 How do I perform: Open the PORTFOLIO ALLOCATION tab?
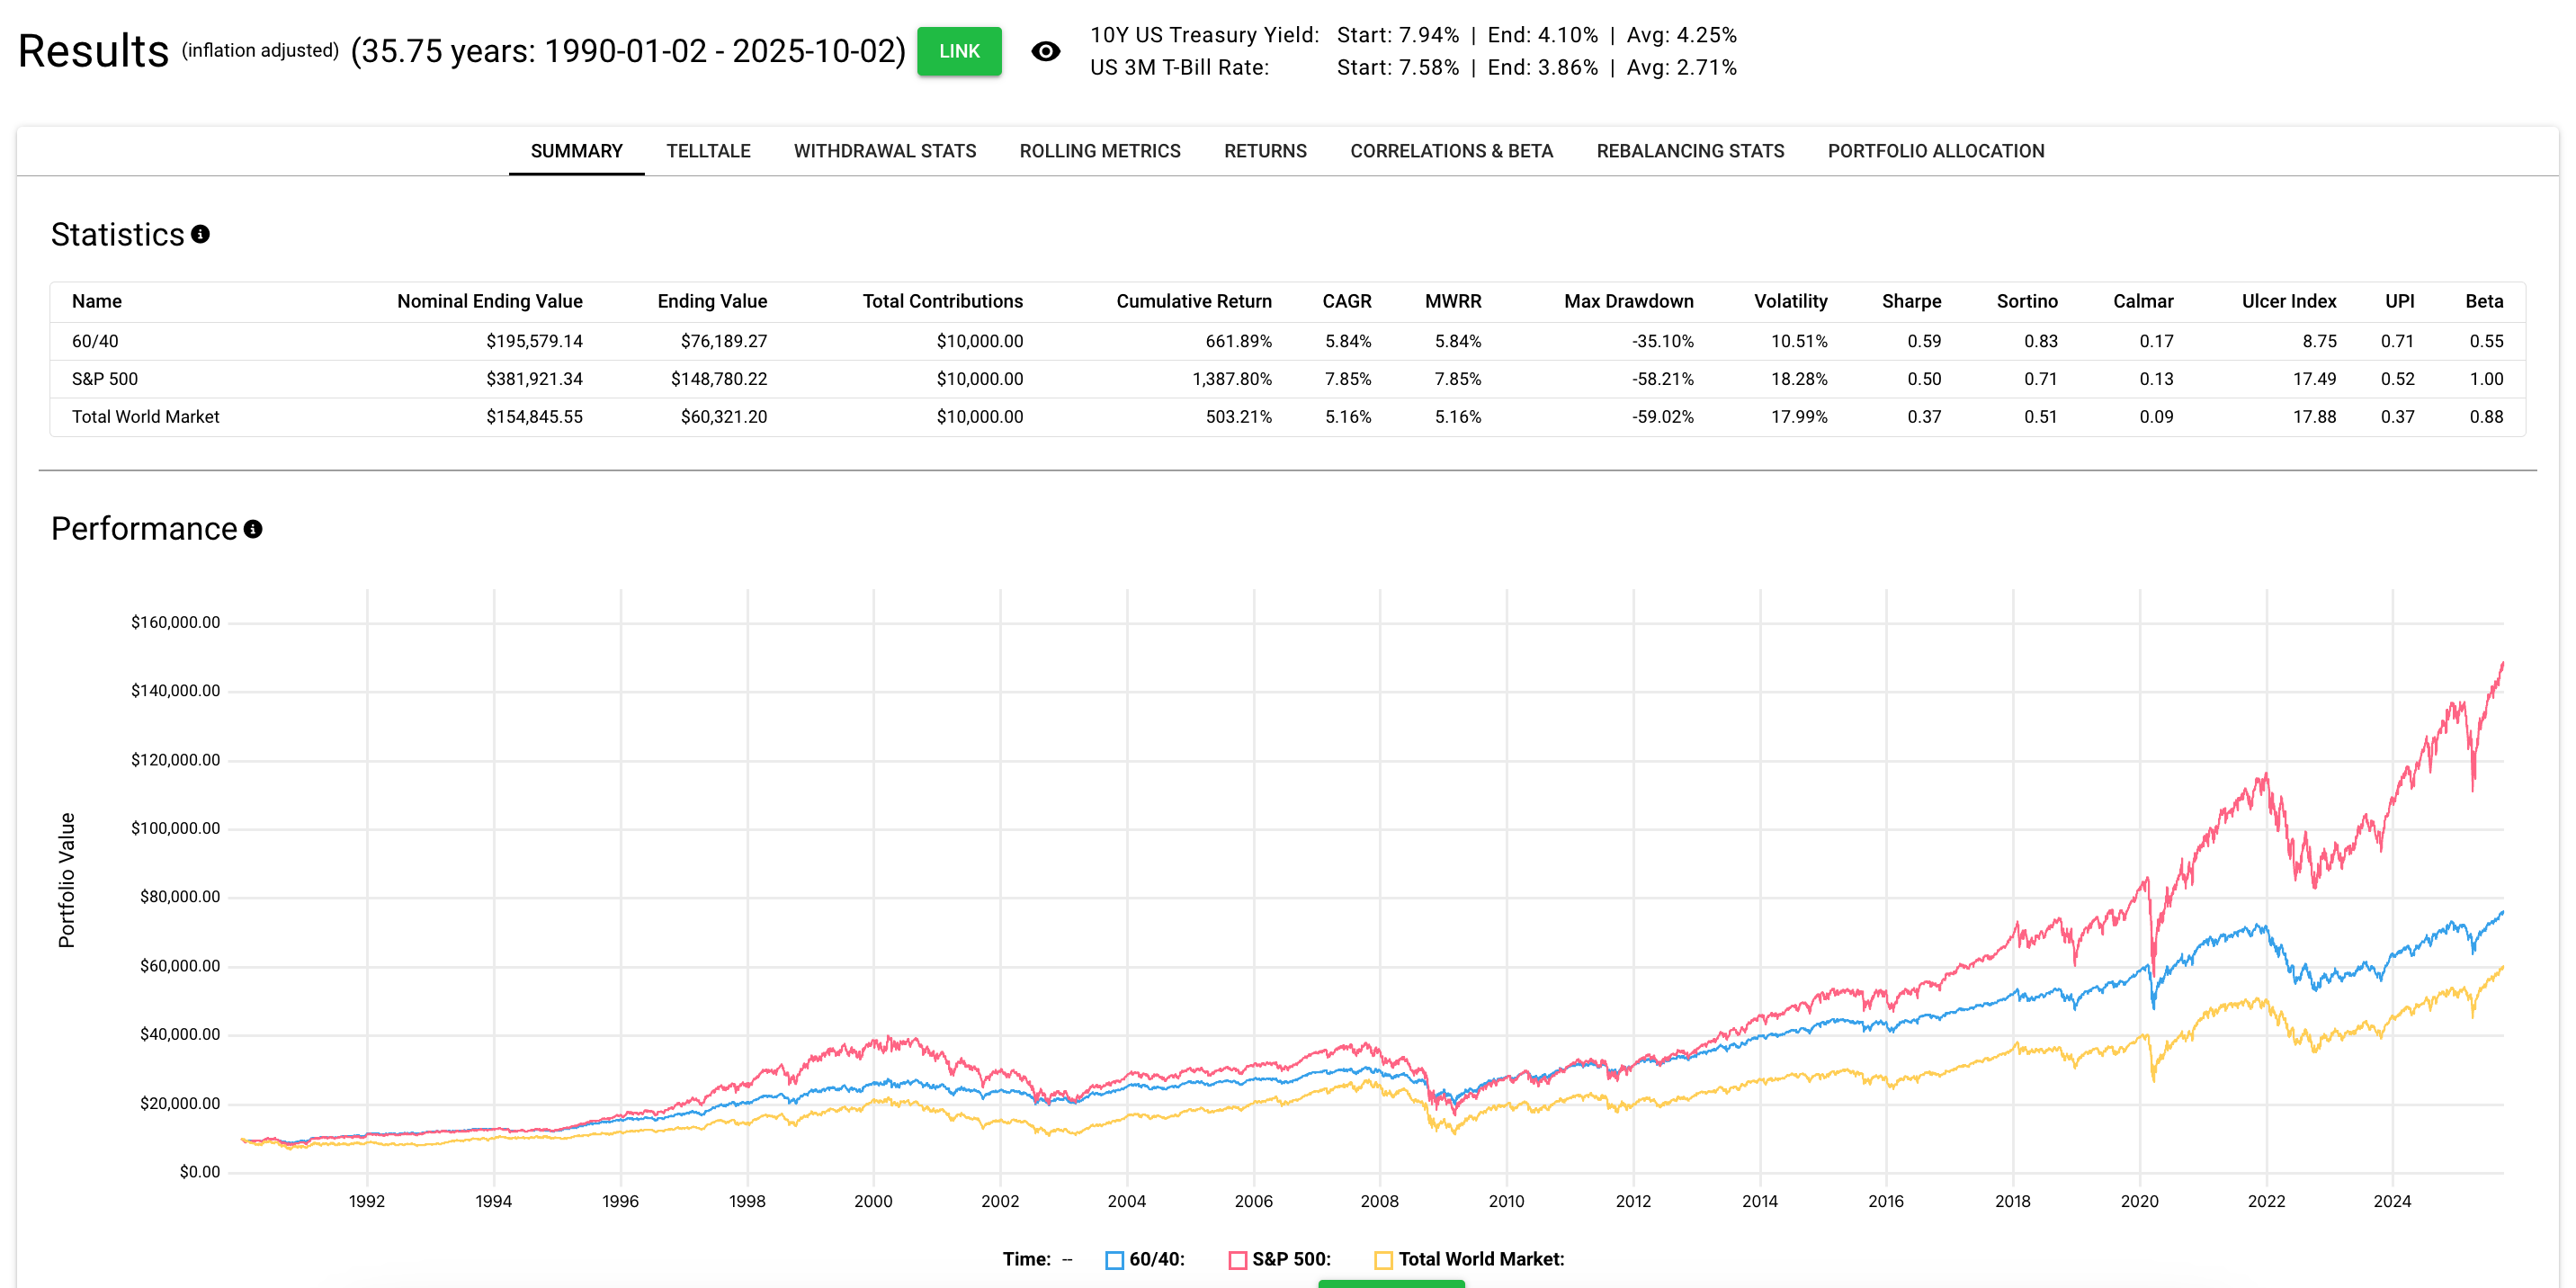coord(1935,151)
